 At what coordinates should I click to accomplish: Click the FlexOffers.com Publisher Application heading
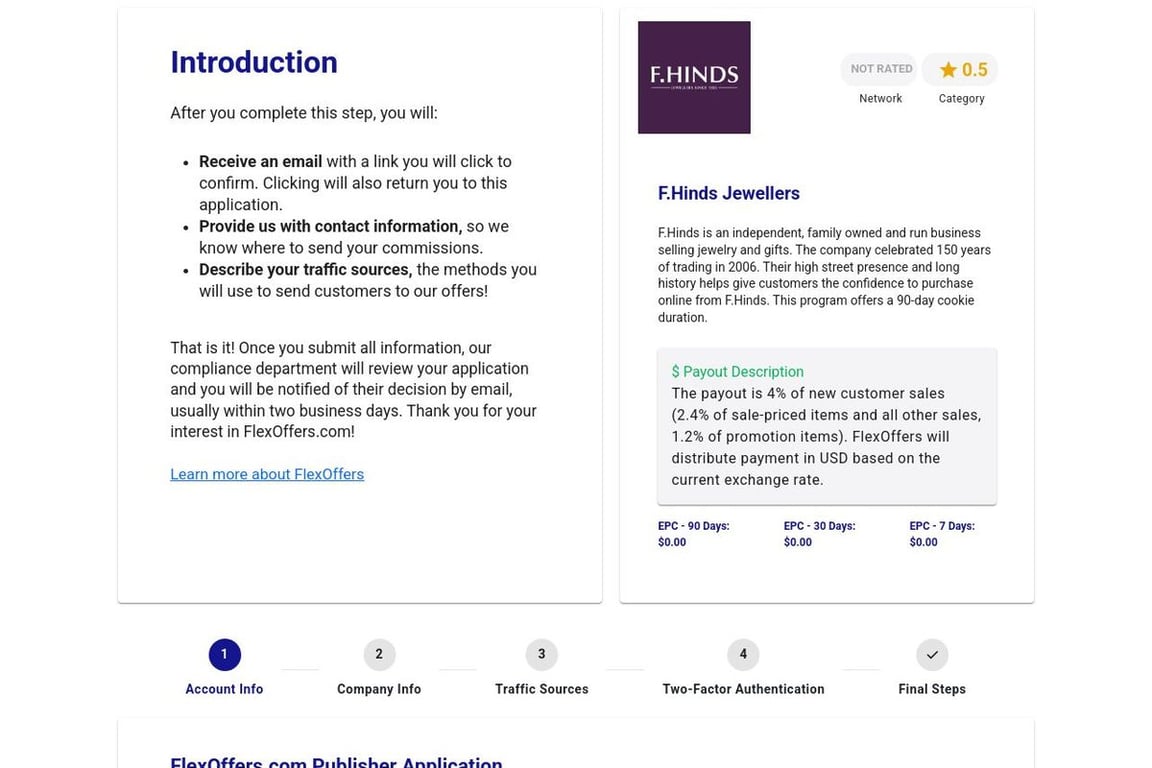click(336, 762)
